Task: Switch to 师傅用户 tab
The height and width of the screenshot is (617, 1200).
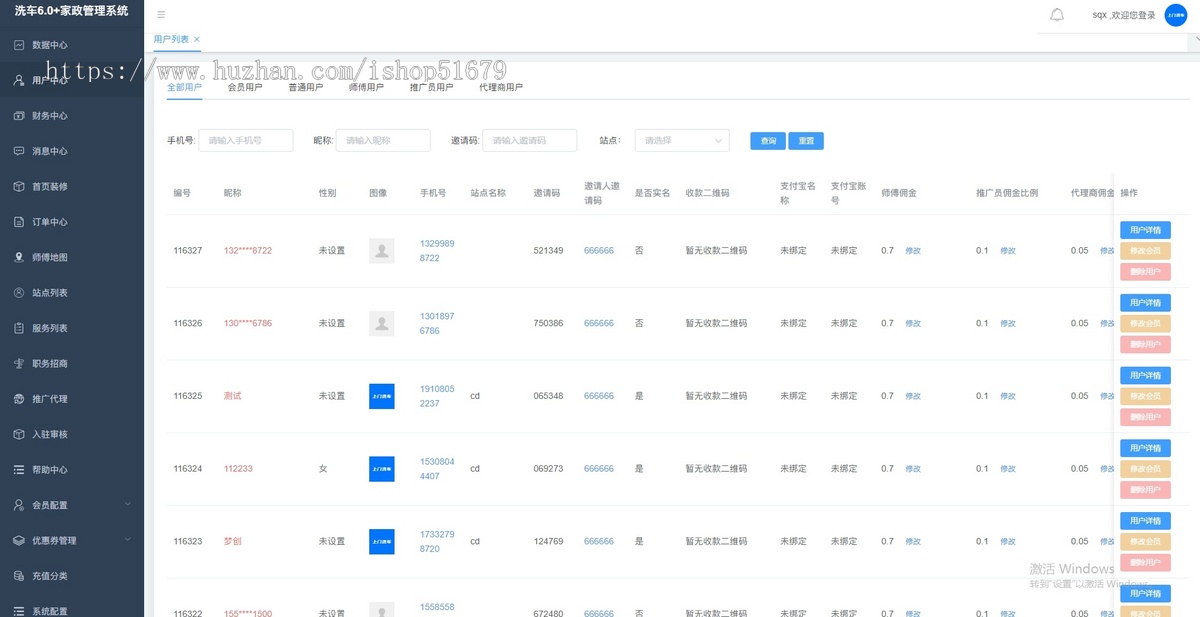Action: 366,87
